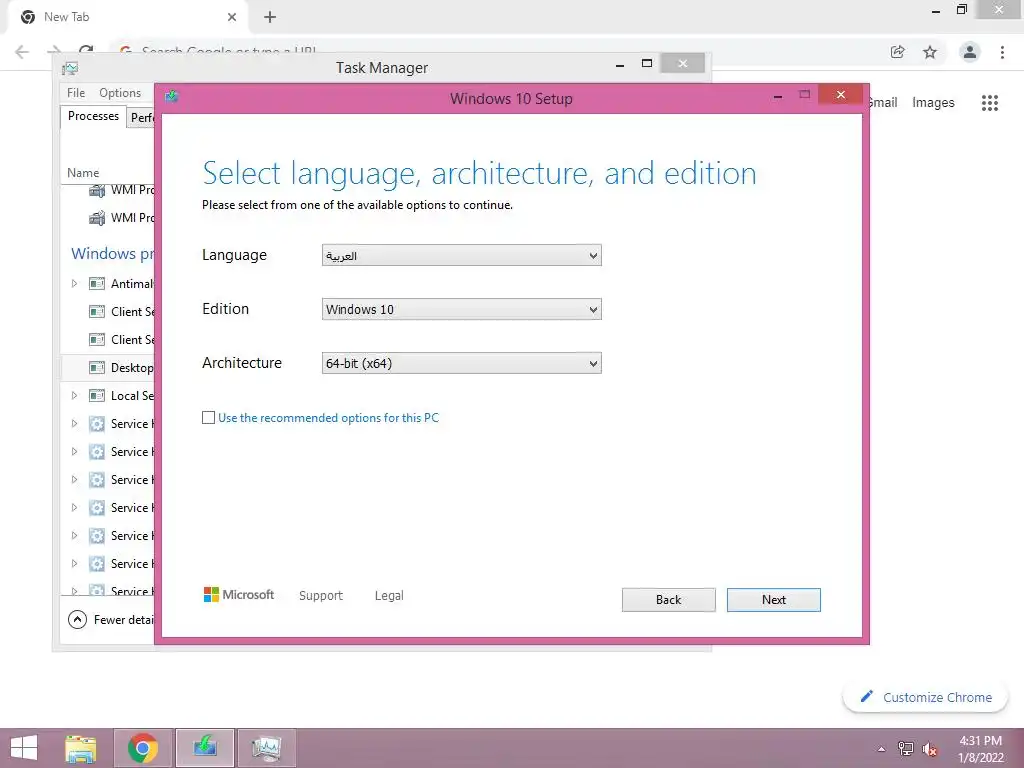Select the Antimalware process icon in Task Manager
Screen dimensions: 1024x768
[97, 283]
